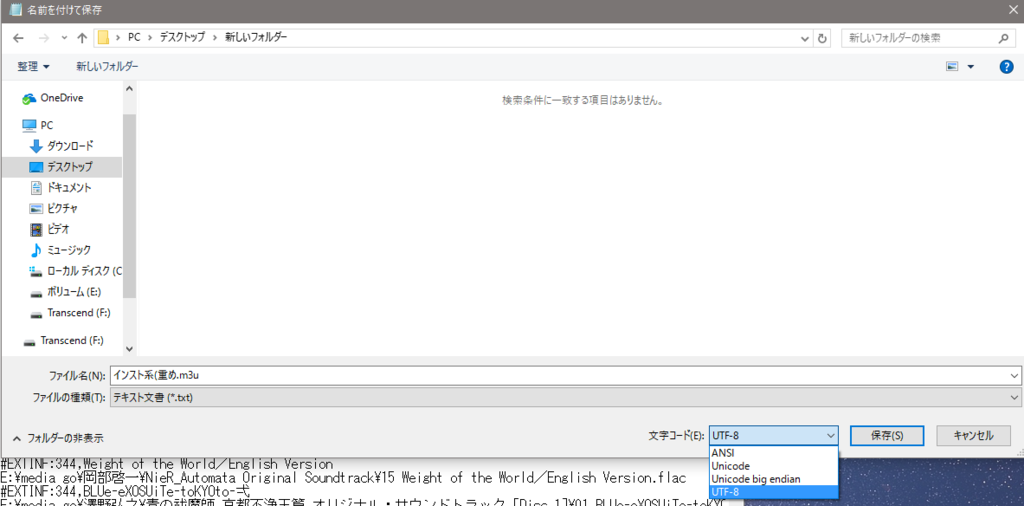1024x506 pixels.
Task: Select デスクトップ in sidebar
Action: point(61,166)
